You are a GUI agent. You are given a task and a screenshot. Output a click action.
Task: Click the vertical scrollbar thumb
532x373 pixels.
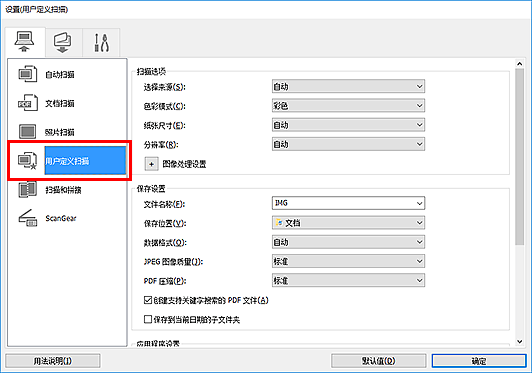click(x=519, y=156)
